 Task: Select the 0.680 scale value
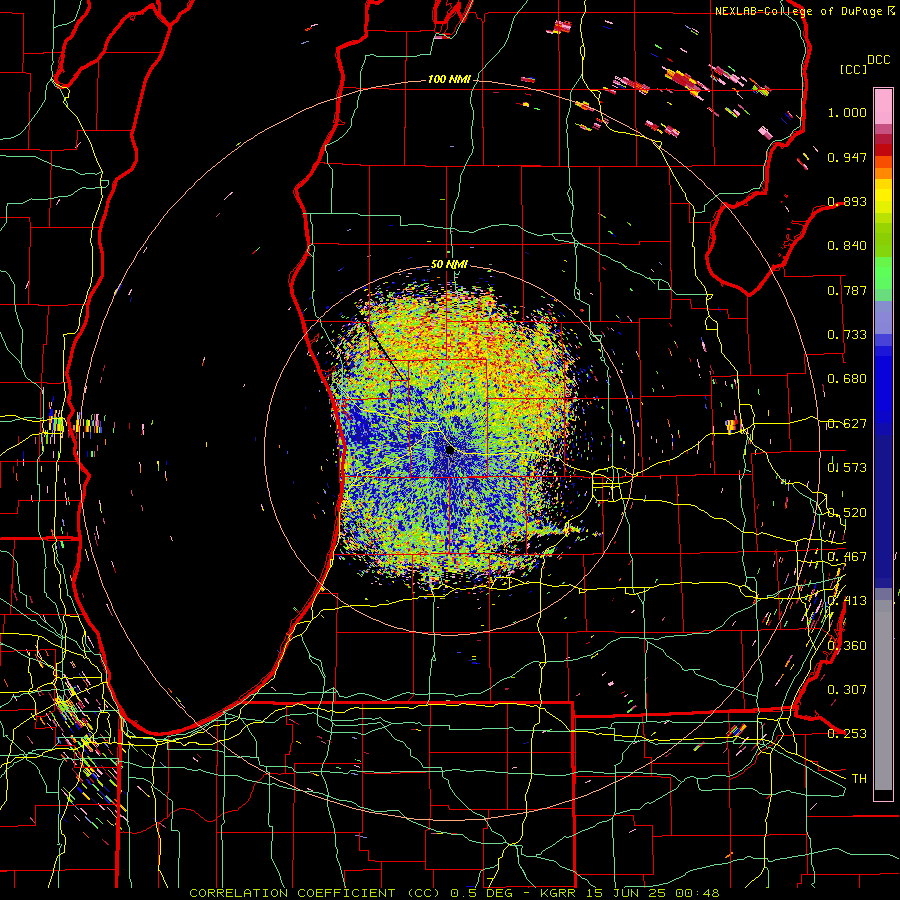(847, 379)
